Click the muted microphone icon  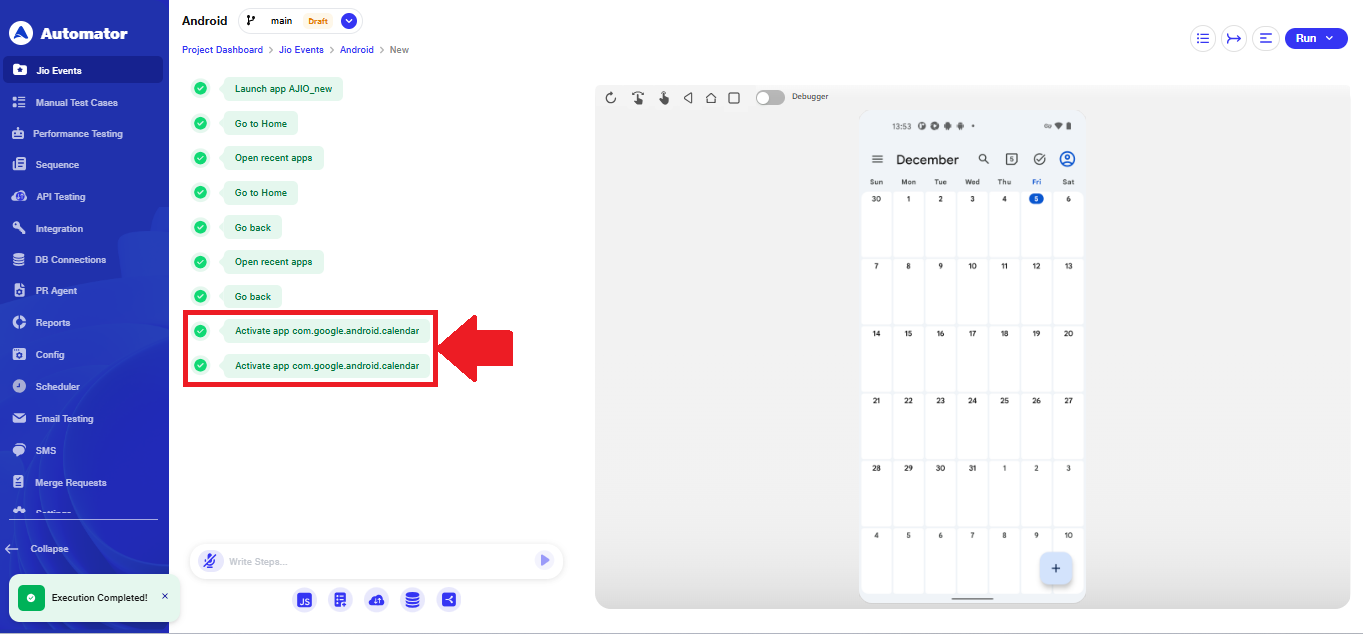210,561
